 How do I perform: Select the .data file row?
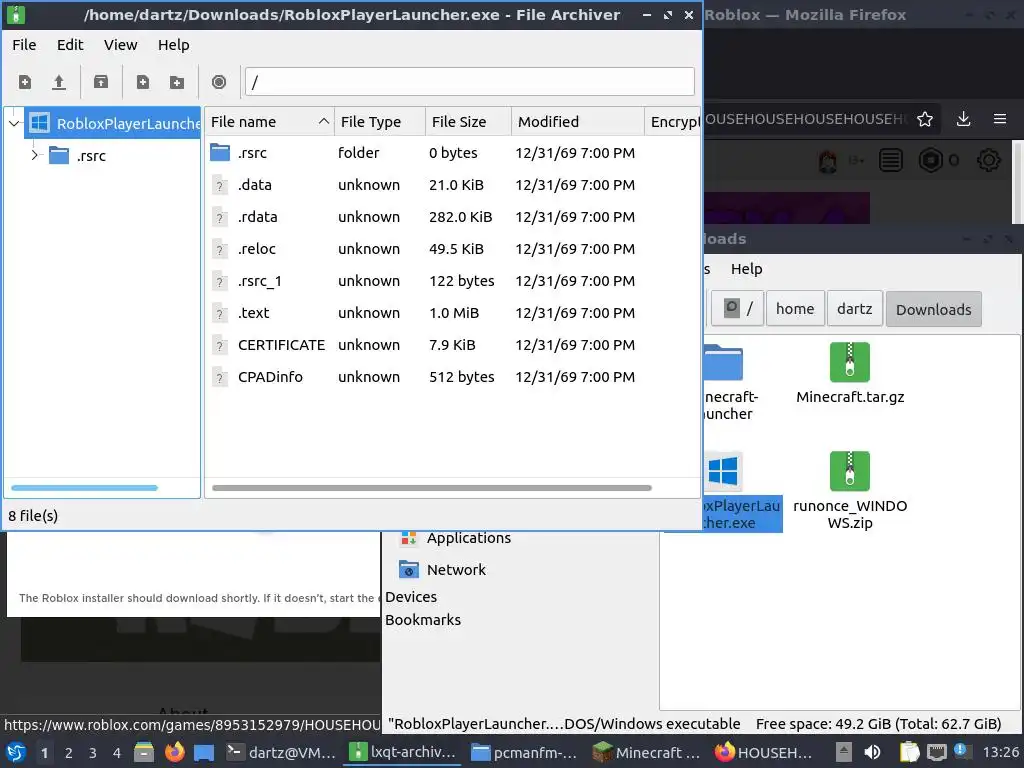click(452, 185)
